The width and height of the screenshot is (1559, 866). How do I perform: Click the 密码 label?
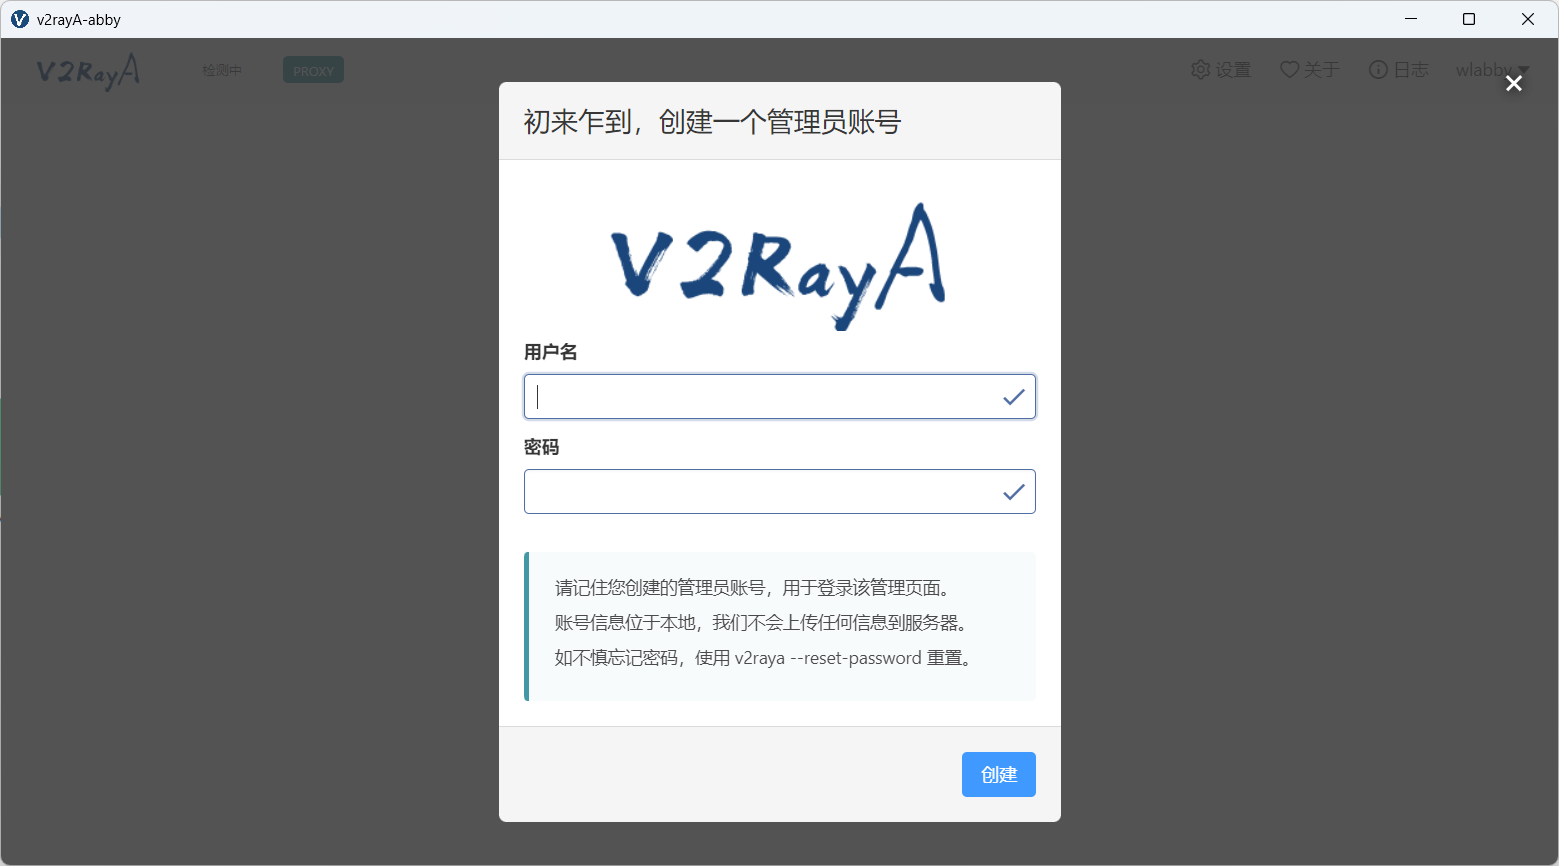tap(542, 447)
